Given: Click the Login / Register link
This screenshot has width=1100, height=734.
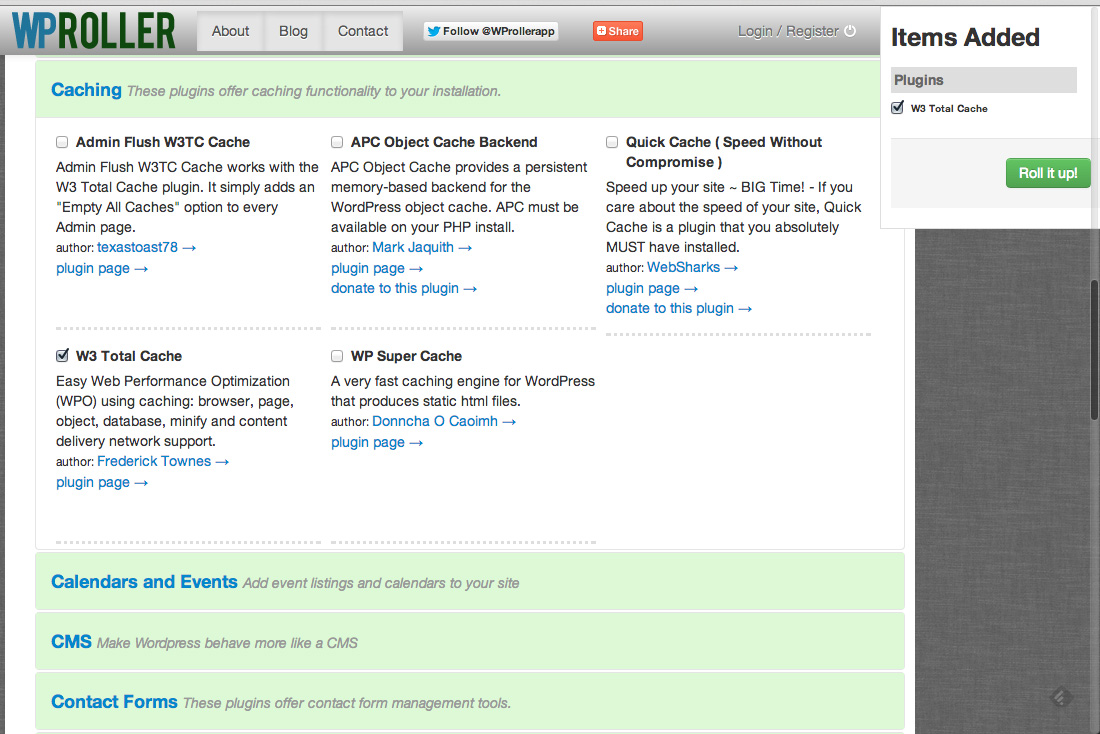Looking at the screenshot, I should point(788,31).
